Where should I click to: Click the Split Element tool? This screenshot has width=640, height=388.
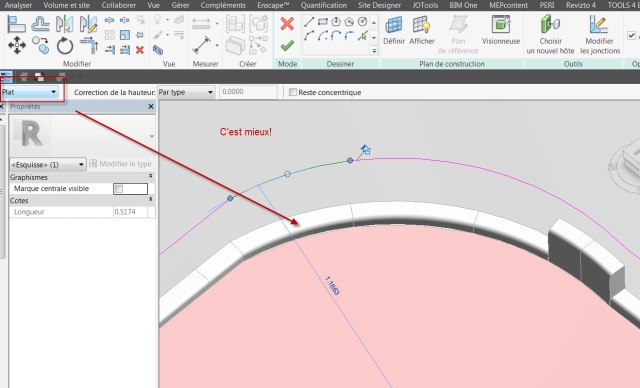coord(109,20)
